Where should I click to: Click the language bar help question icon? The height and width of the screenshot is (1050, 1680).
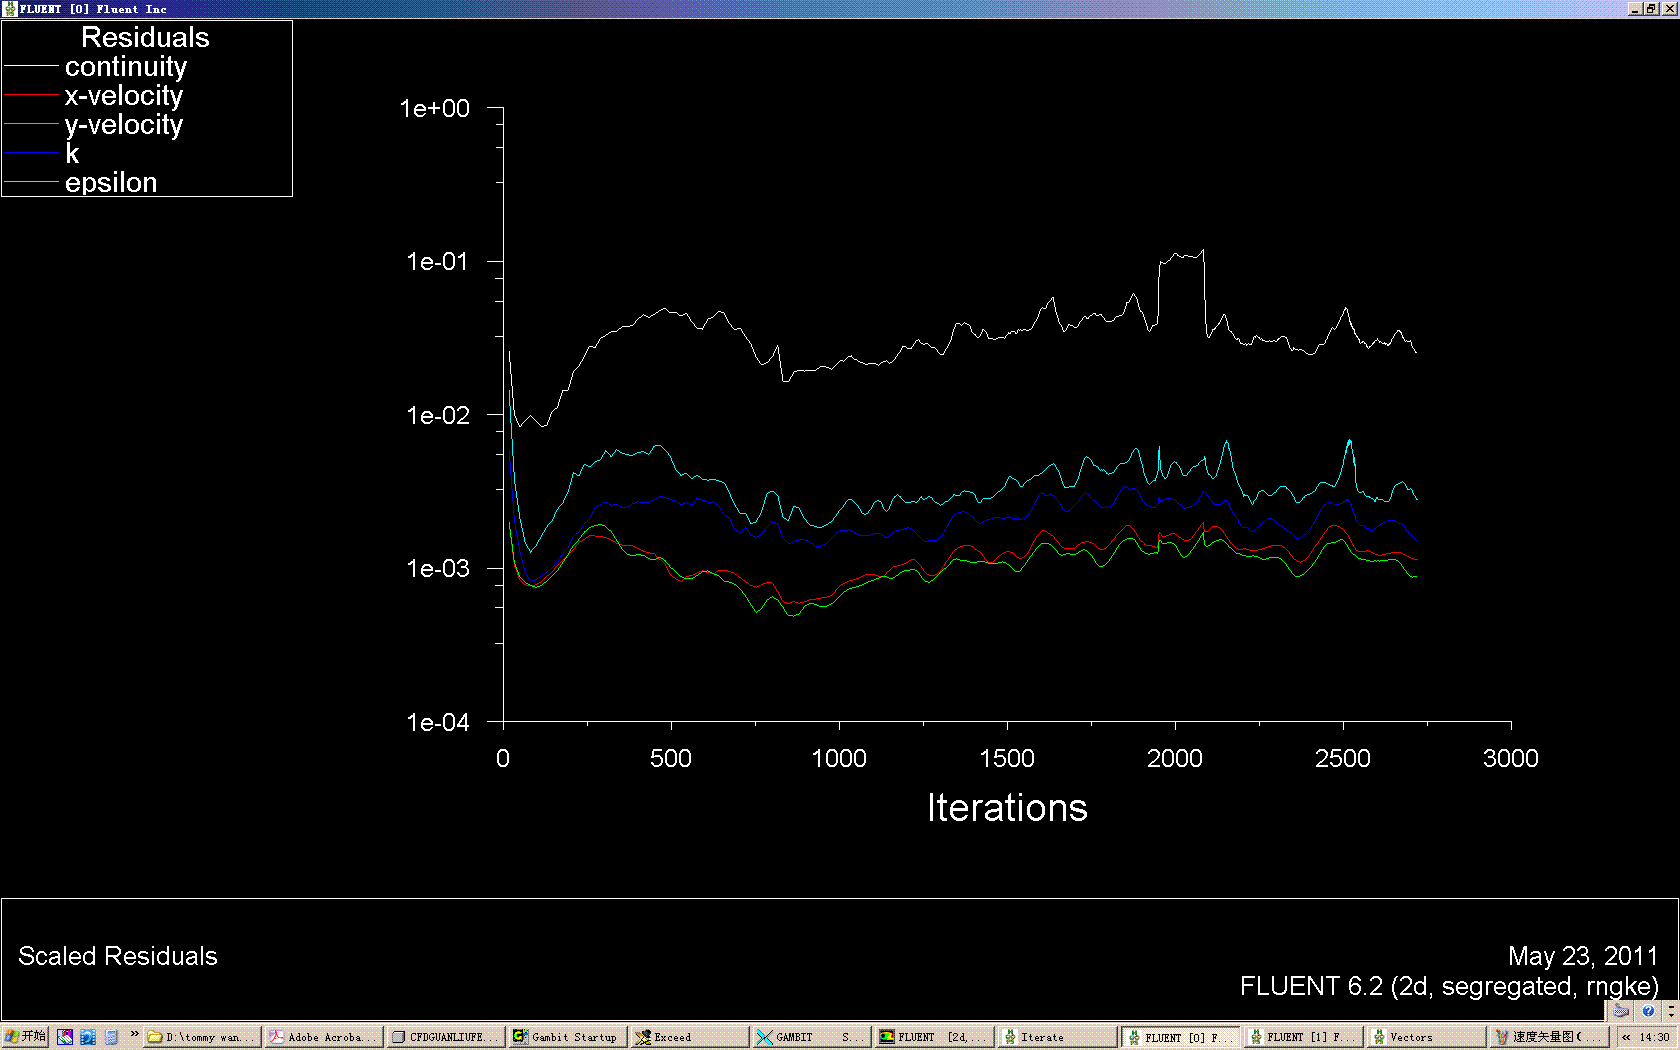(x=1648, y=1011)
